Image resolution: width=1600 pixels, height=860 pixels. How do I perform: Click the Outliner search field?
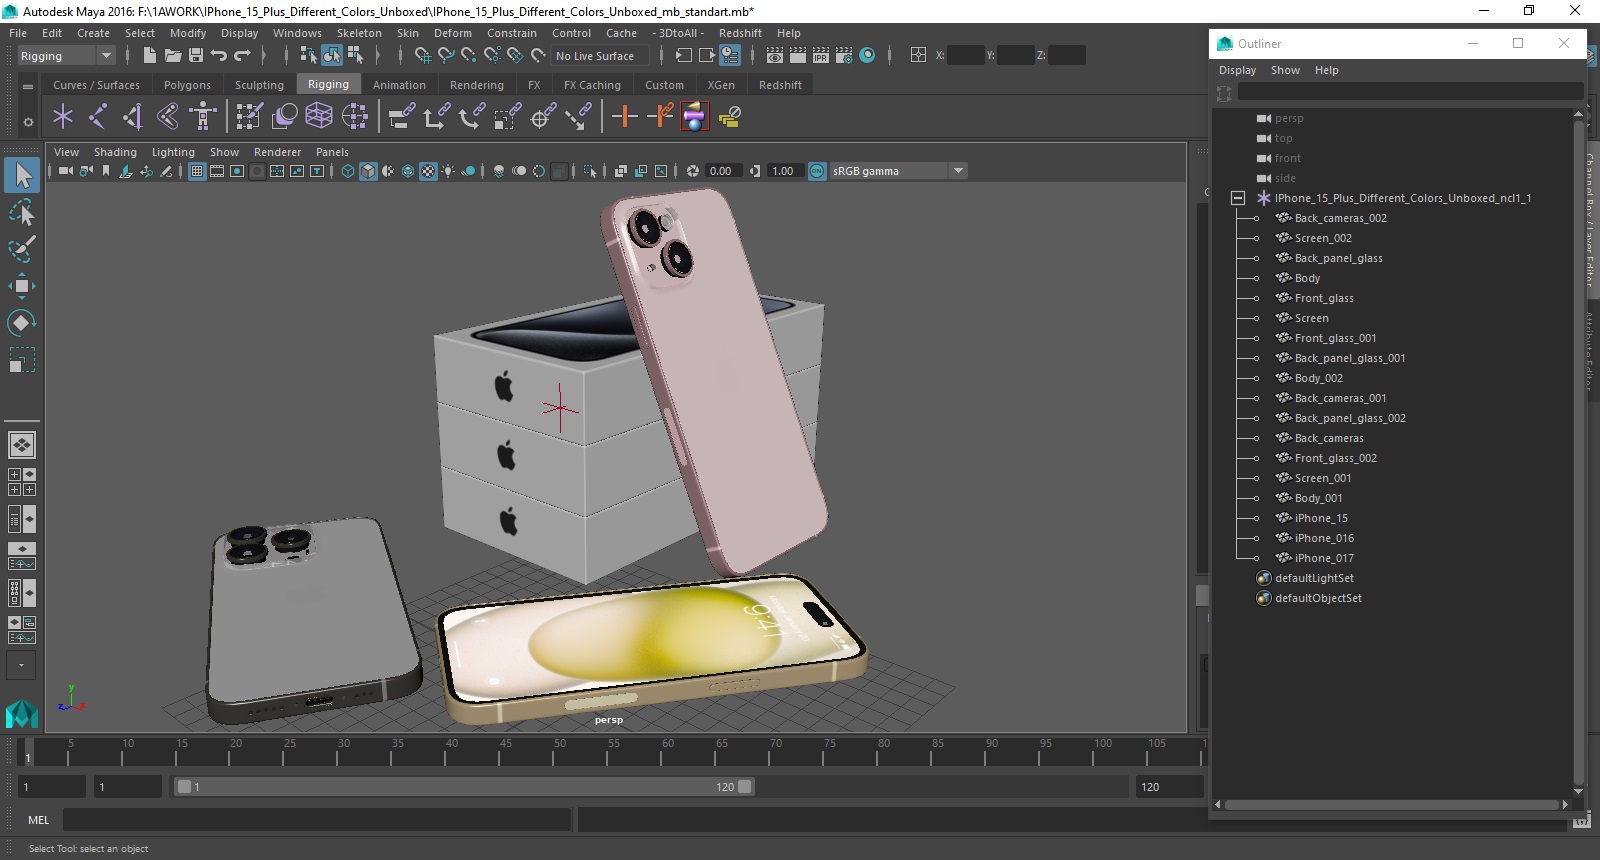click(x=1410, y=92)
